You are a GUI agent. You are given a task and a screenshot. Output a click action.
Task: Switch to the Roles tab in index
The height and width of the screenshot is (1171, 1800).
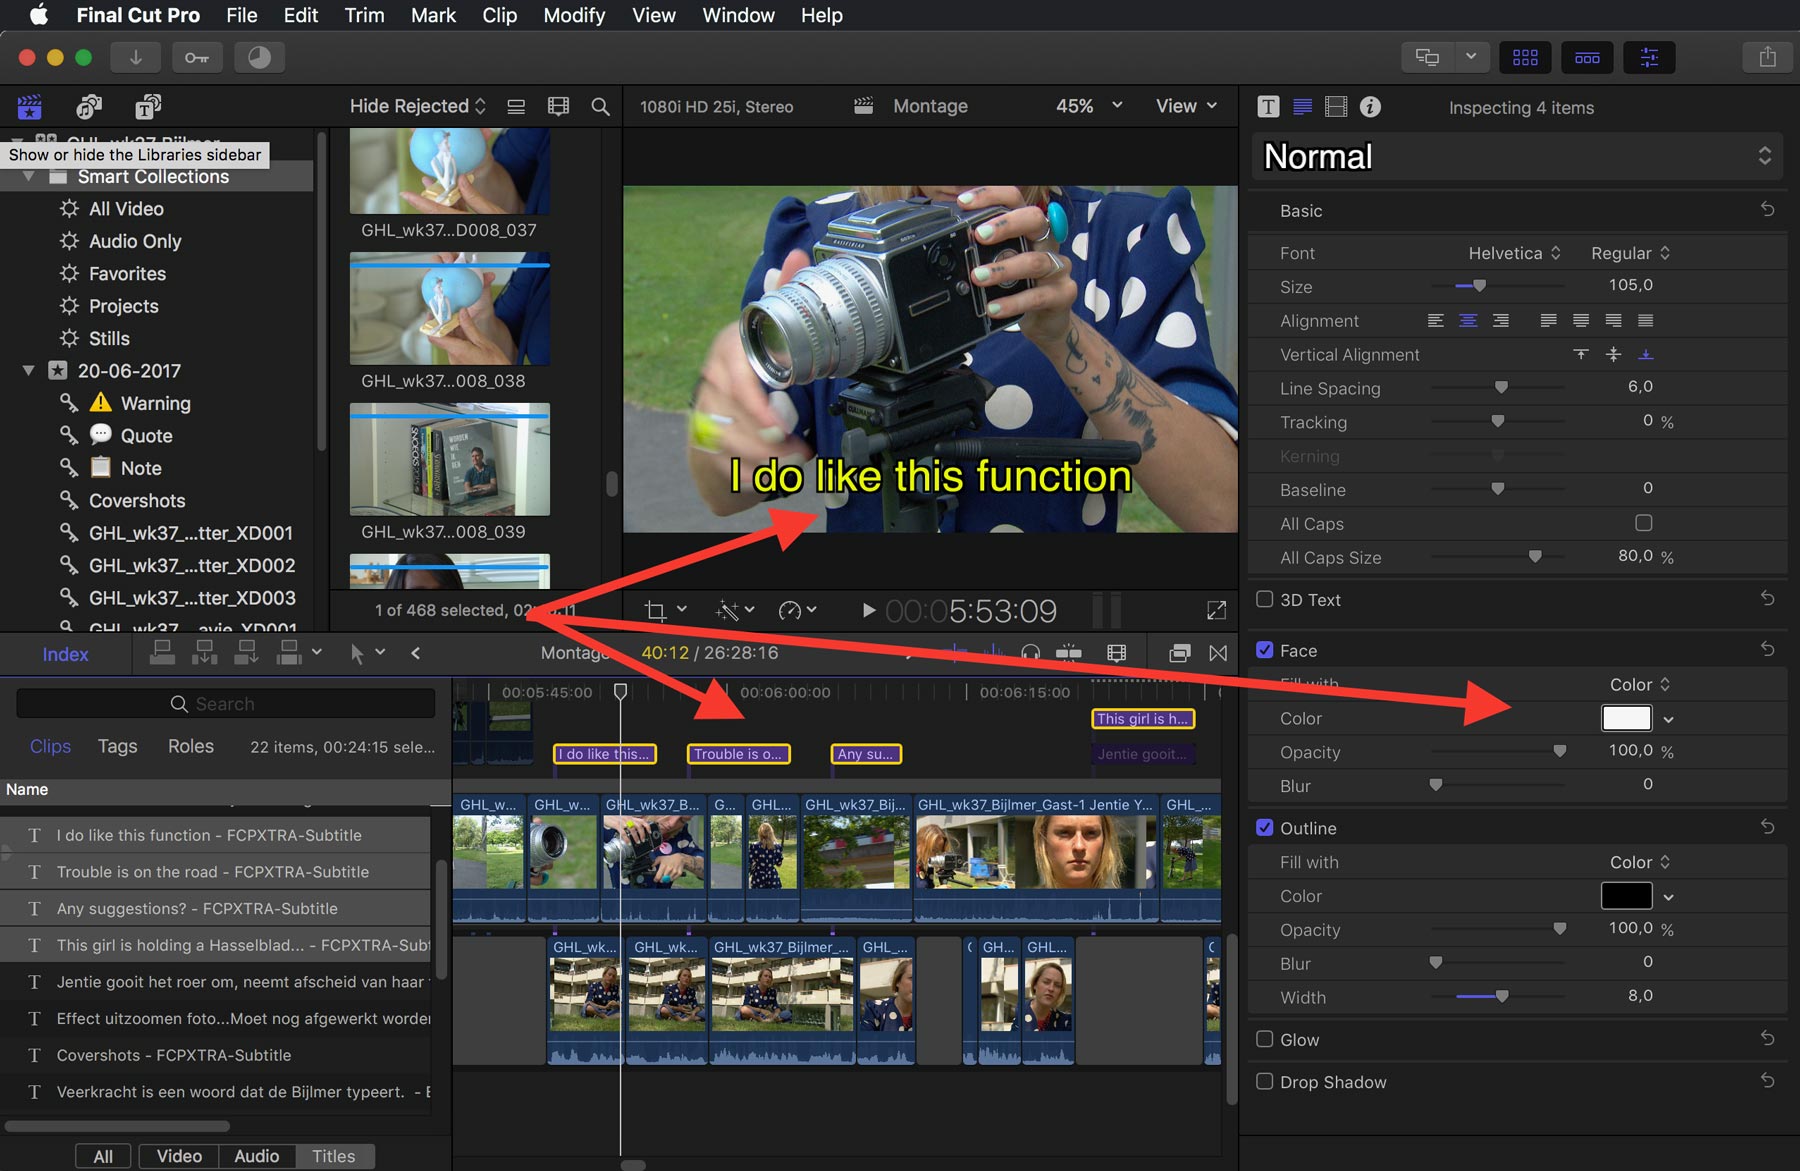tap(191, 746)
